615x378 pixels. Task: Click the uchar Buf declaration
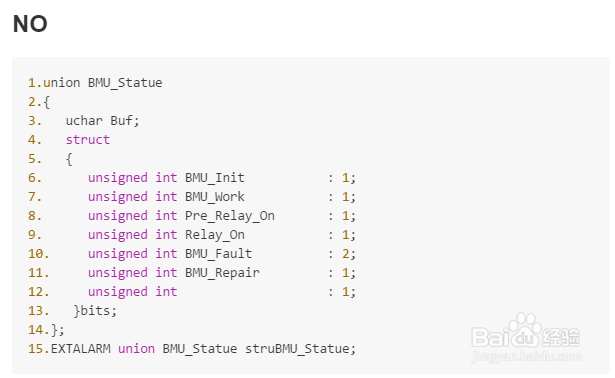pos(102,121)
